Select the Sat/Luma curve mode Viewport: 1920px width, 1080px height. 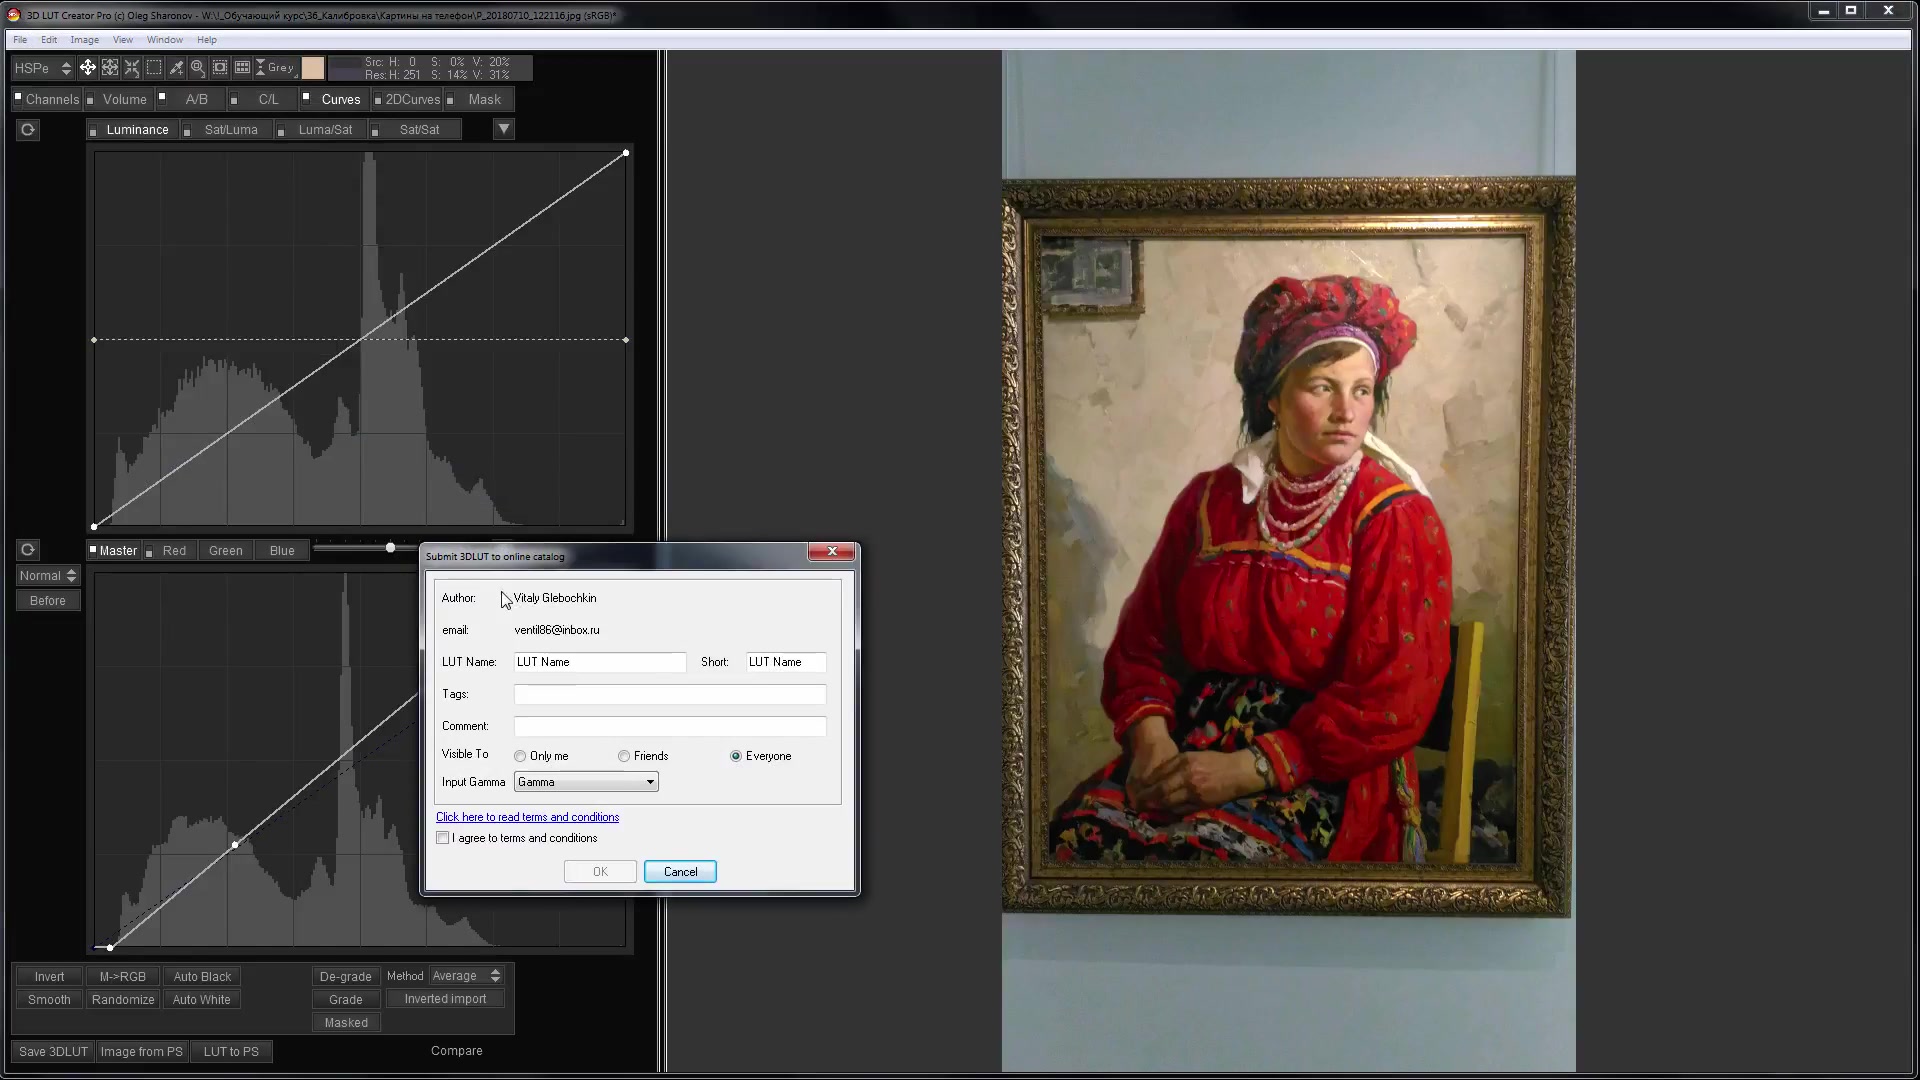(231, 128)
